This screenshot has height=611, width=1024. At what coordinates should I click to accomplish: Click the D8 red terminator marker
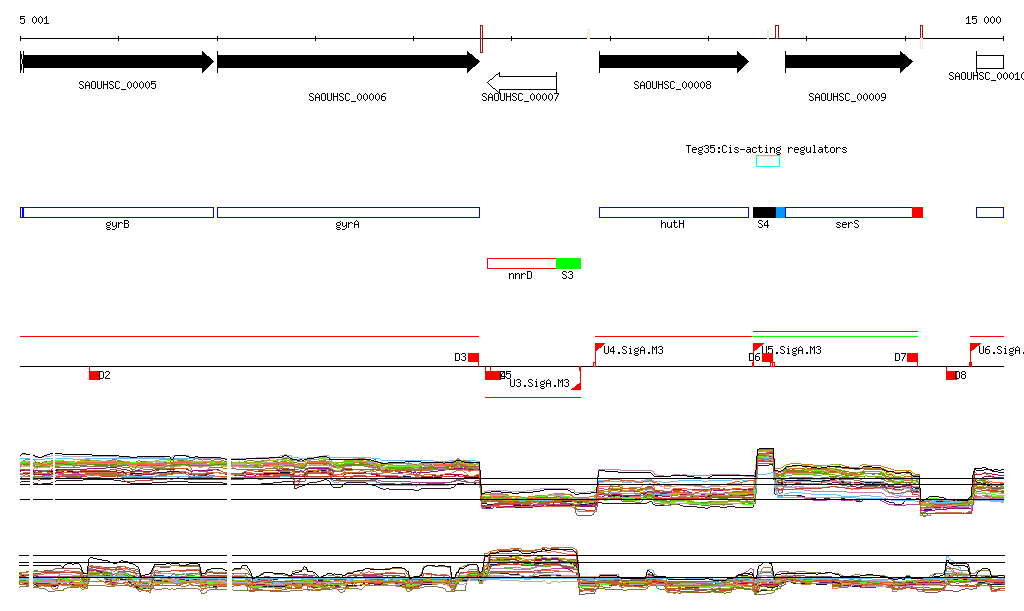pyautogui.click(x=951, y=375)
